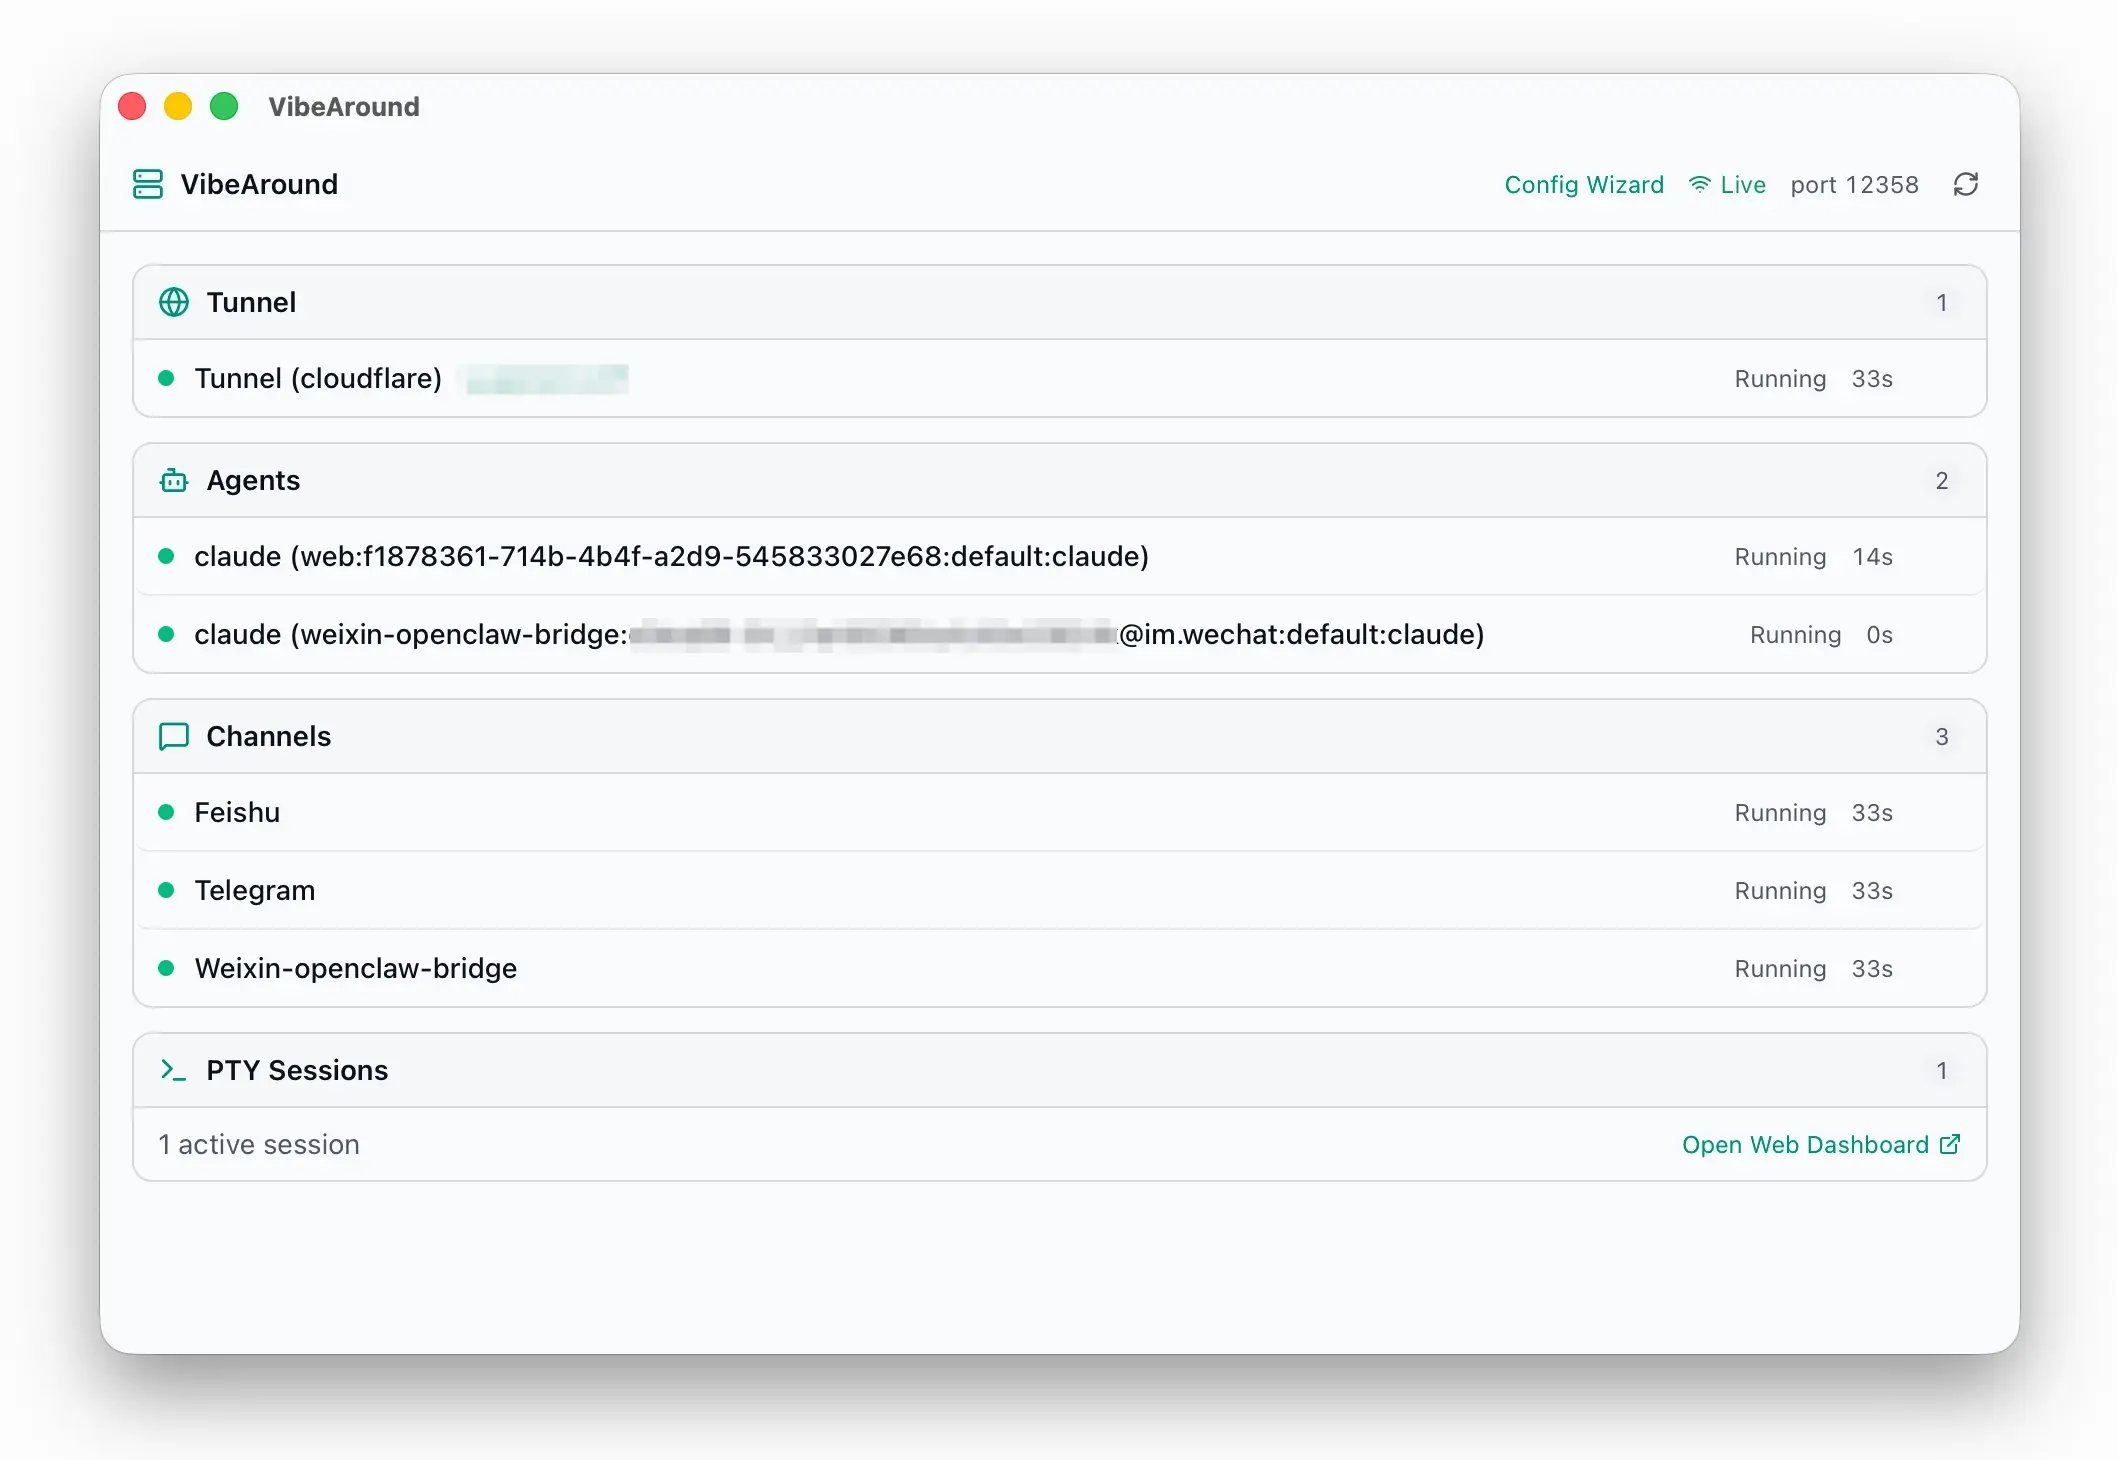Image resolution: width=2118 pixels, height=1460 pixels.
Task: Open Web Dashboard link
Action: 1804,1145
